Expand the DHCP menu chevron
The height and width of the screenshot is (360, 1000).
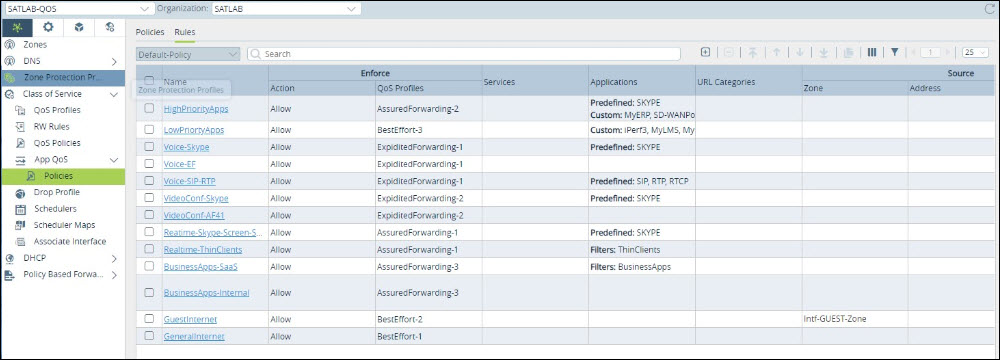114,259
